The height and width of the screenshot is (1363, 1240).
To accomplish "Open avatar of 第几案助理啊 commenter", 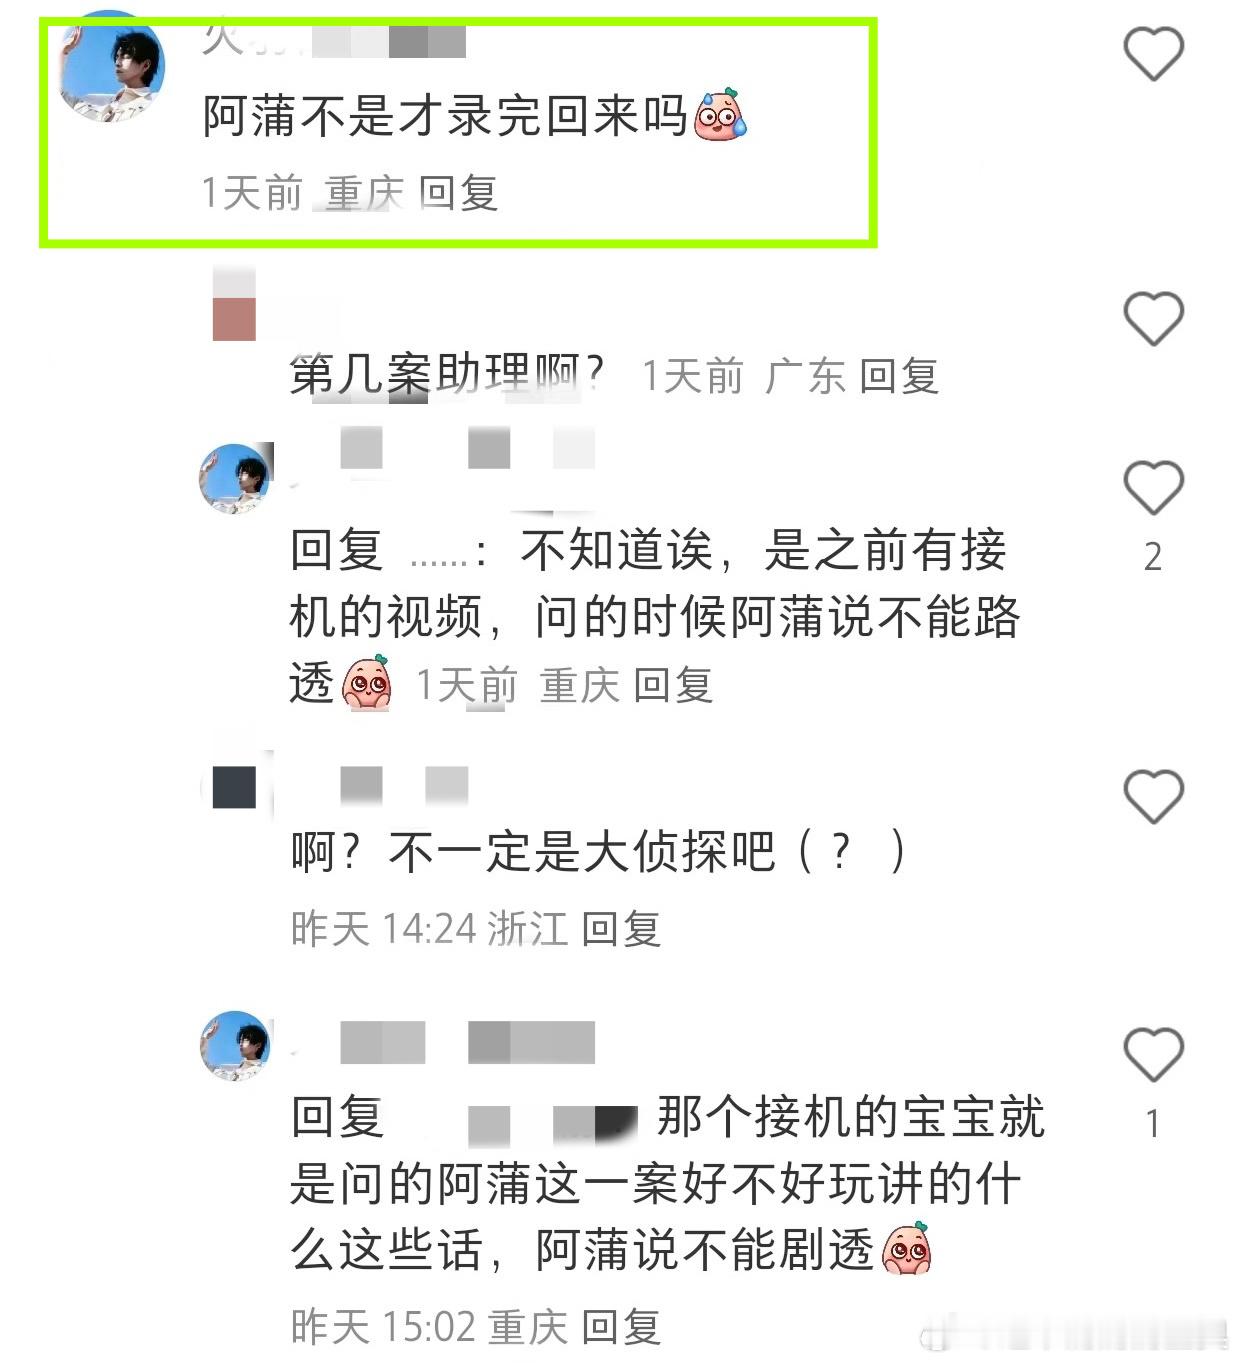I will [x=234, y=304].
